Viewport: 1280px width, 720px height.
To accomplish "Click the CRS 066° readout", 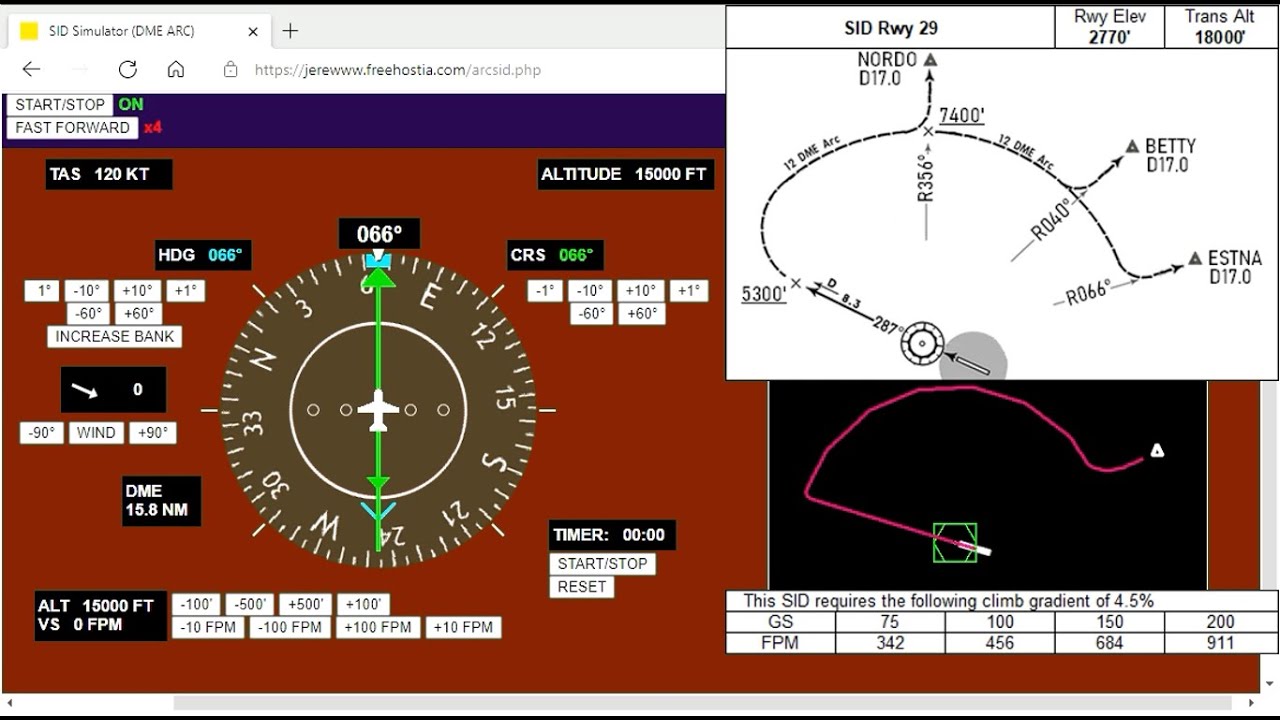I will (x=555, y=255).
